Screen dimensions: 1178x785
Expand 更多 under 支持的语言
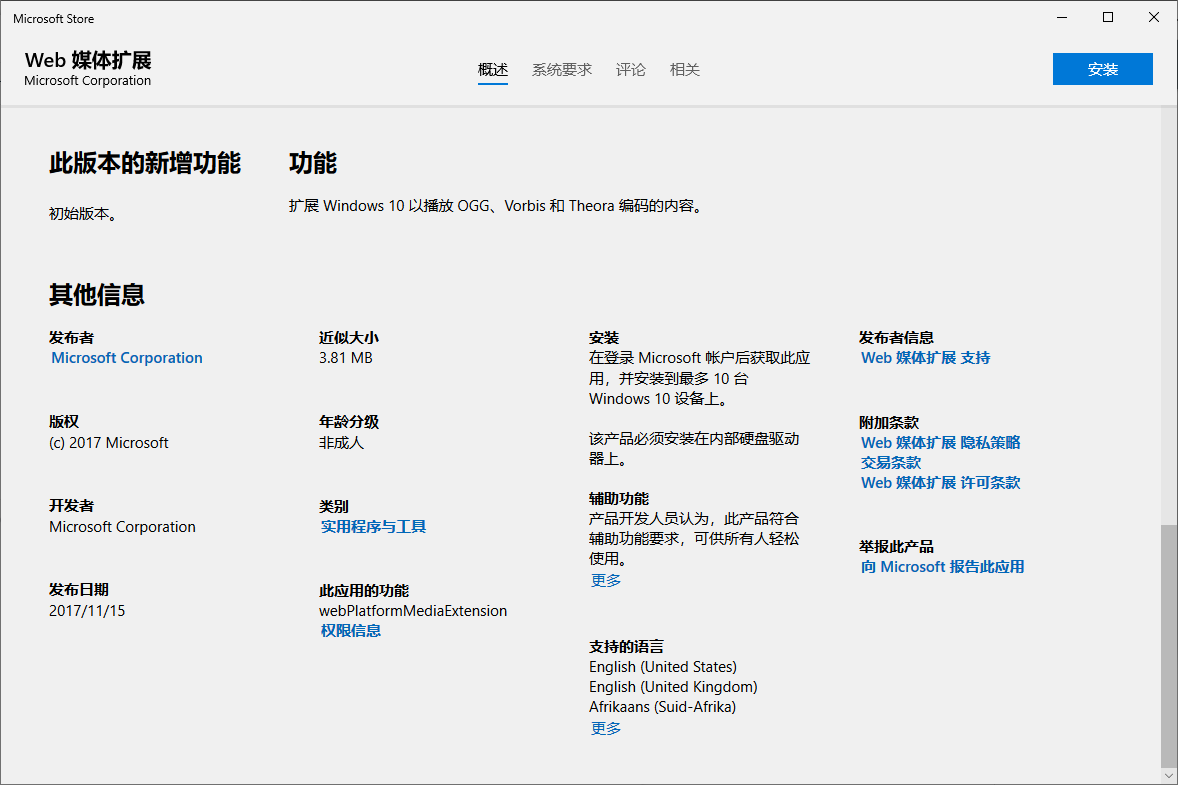(605, 728)
